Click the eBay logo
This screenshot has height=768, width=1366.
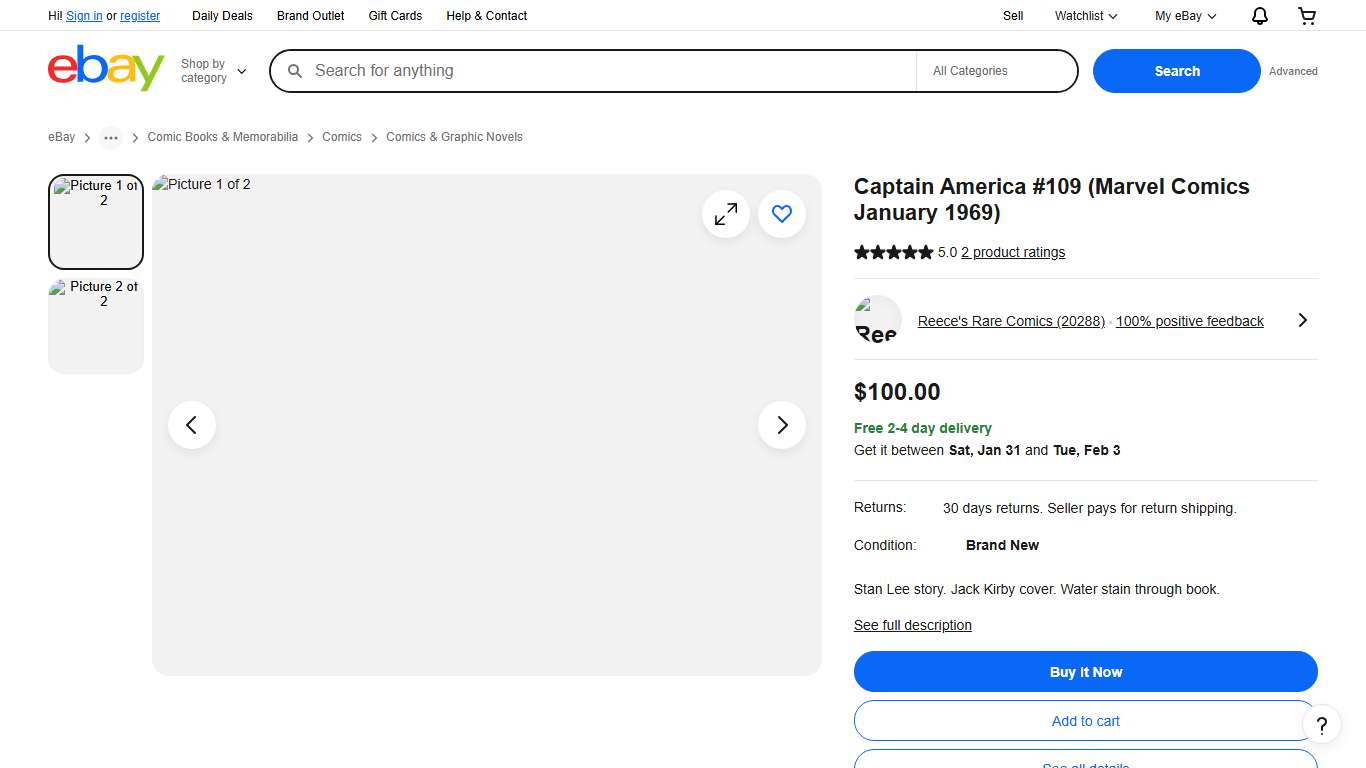click(105, 69)
